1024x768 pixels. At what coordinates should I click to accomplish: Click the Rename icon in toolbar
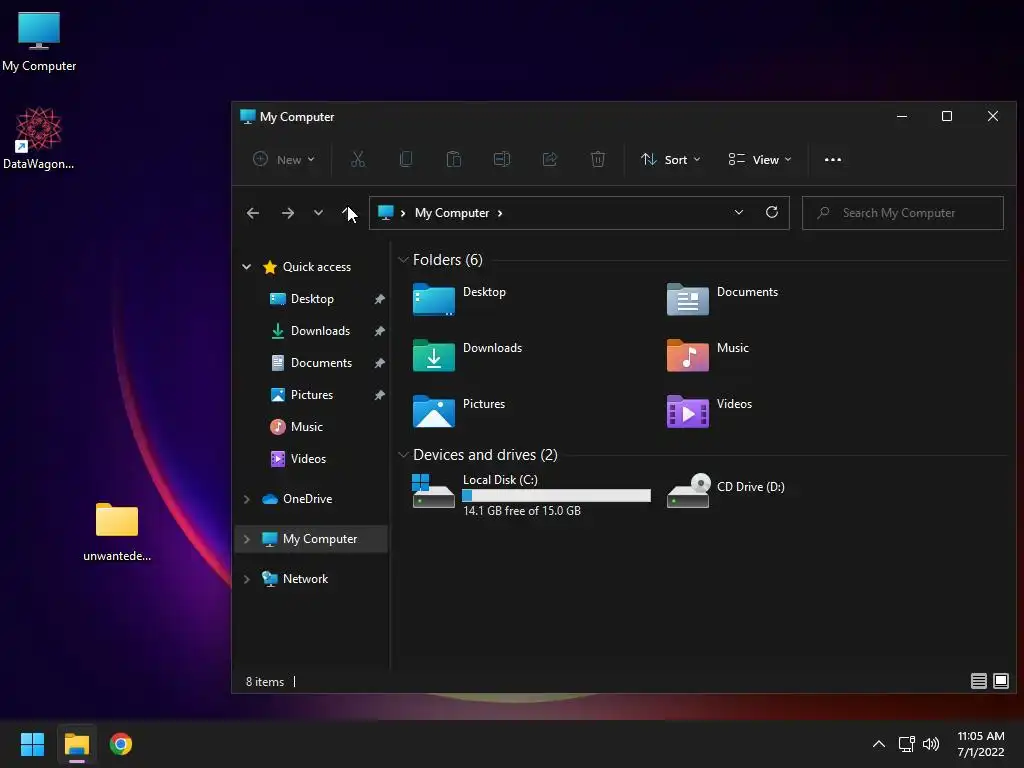tap(502, 159)
